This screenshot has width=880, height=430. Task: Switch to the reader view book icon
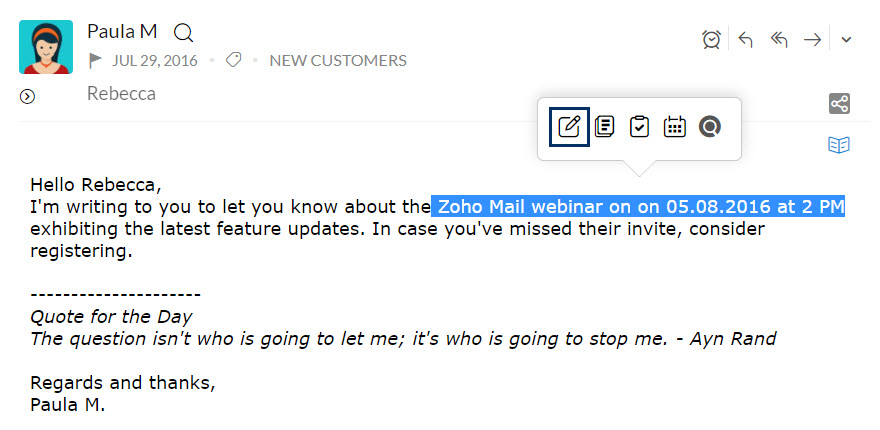click(839, 145)
